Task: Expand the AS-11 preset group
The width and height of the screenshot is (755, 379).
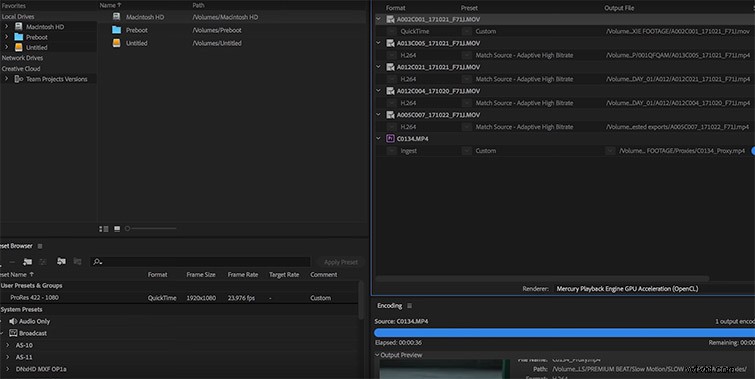Action: pos(7,357)
